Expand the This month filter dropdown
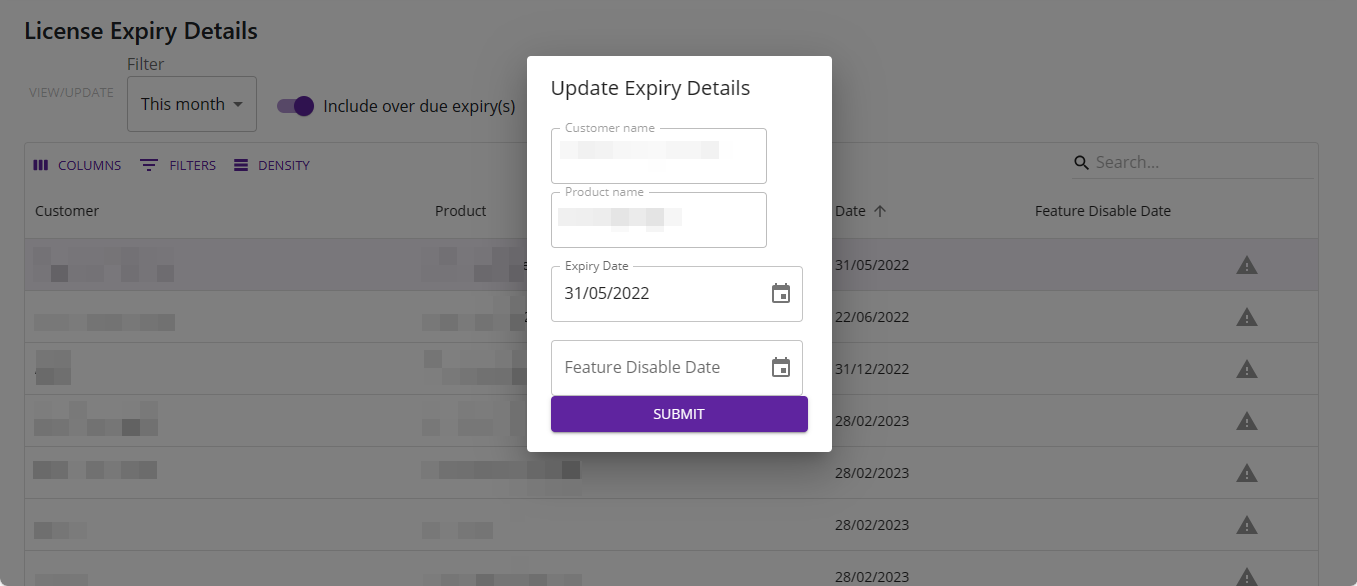1357x586 pixels. 192,104
